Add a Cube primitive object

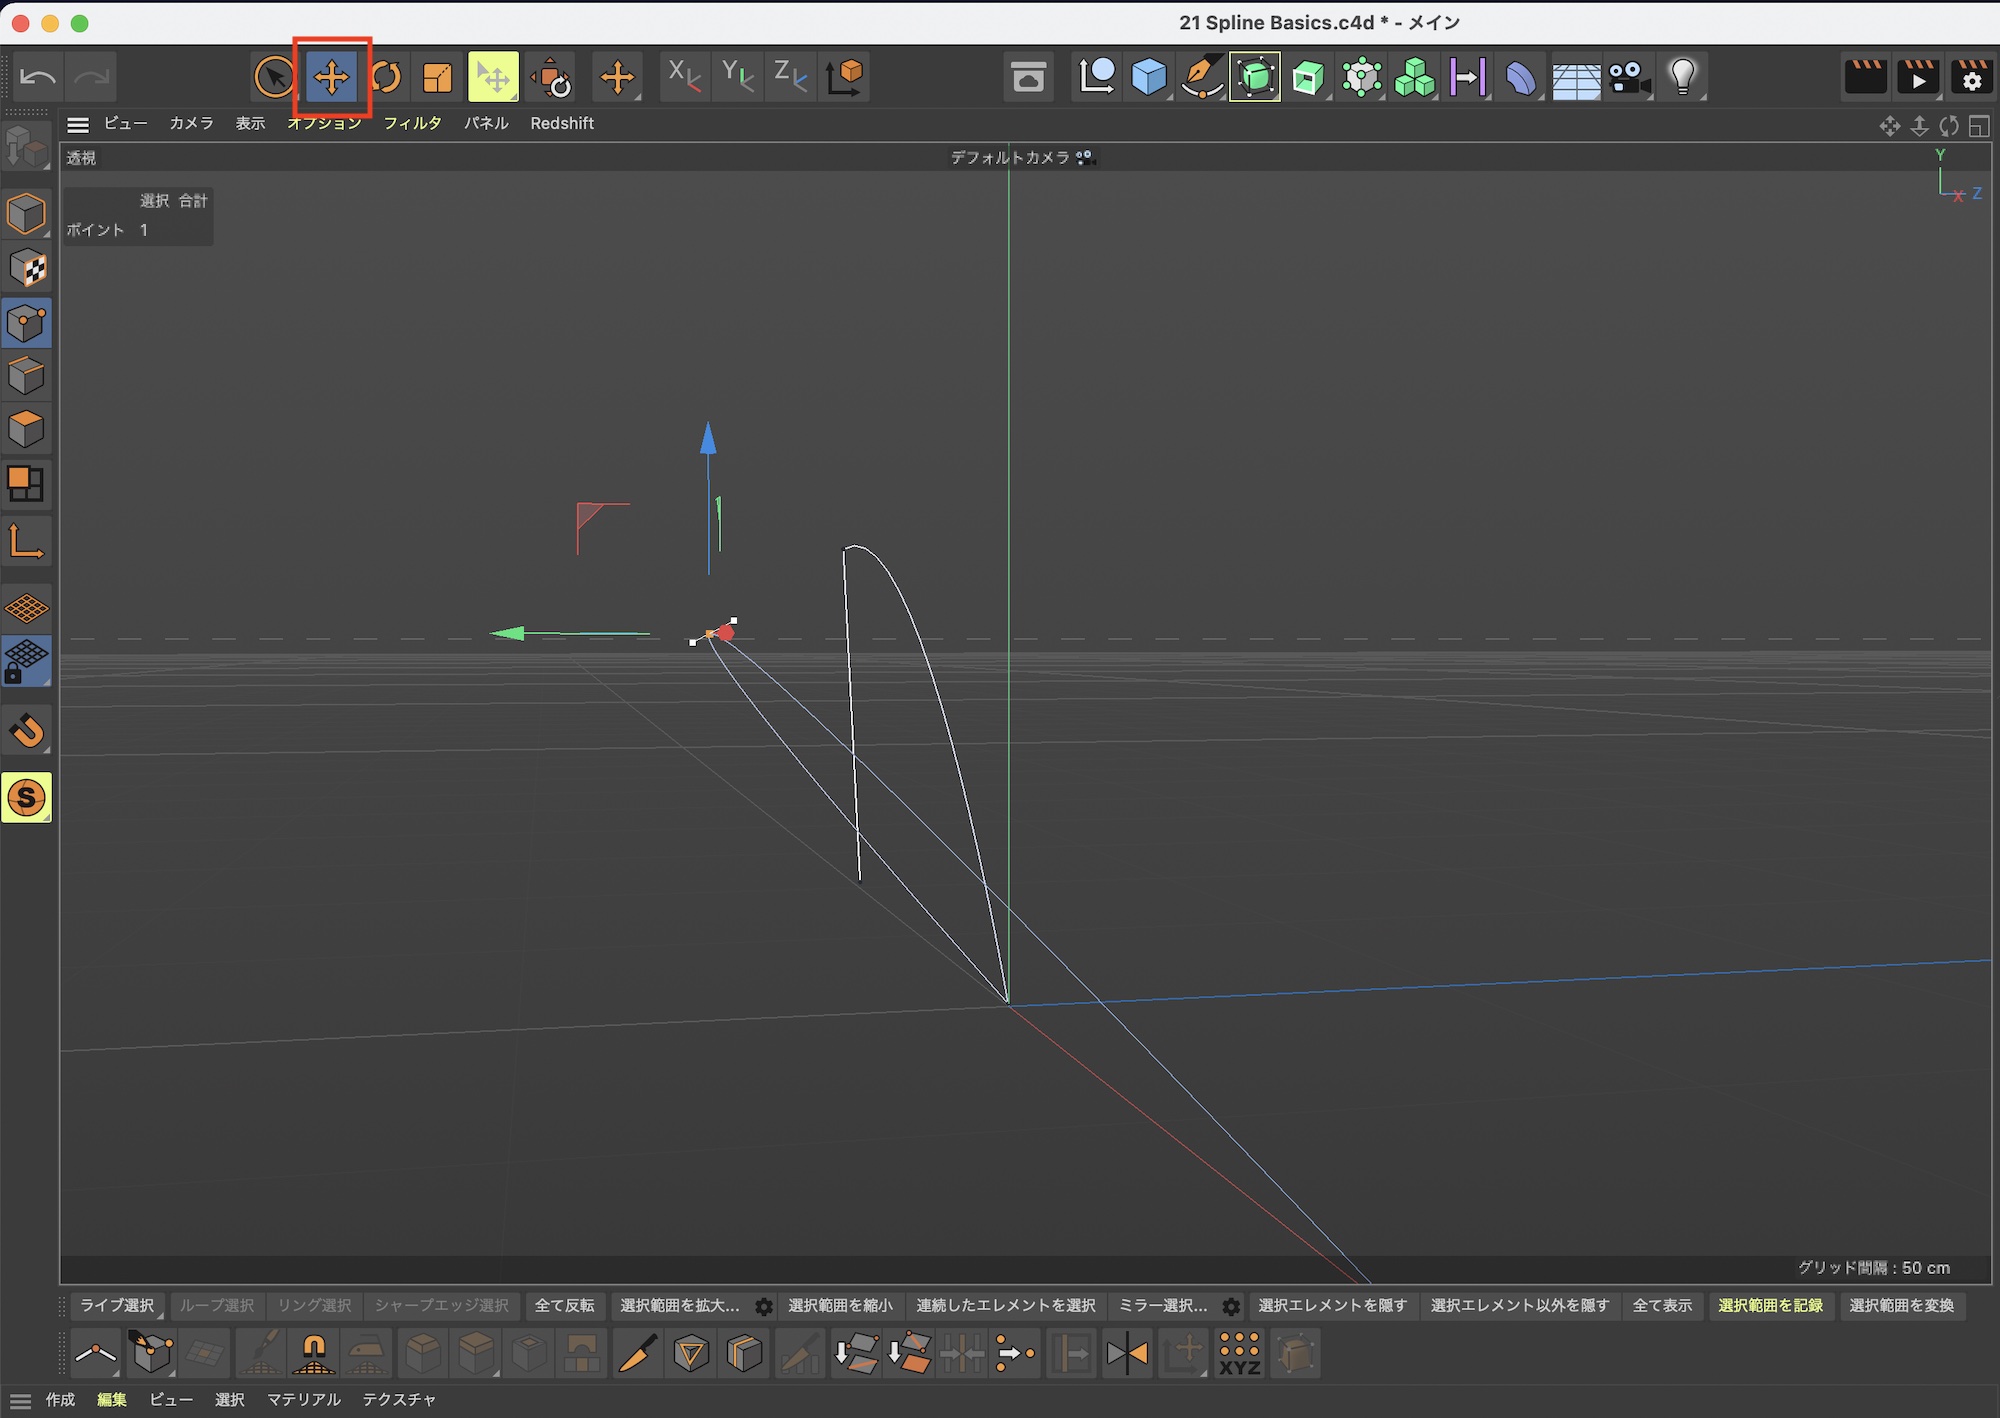[x=1148, y=77]
